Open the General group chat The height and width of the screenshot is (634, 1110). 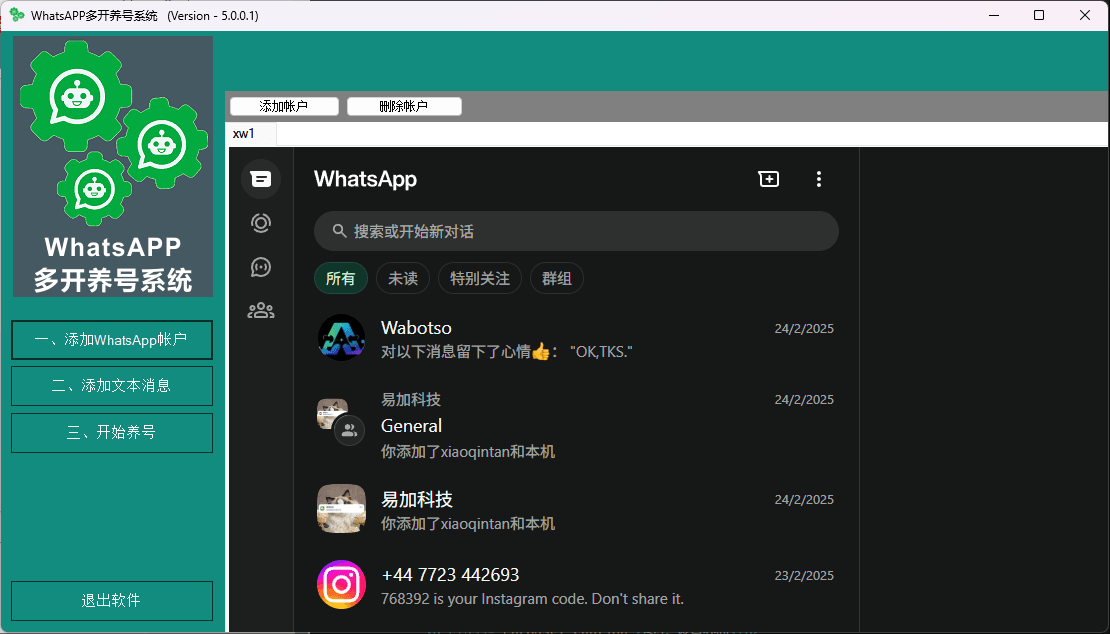[576, 425]
